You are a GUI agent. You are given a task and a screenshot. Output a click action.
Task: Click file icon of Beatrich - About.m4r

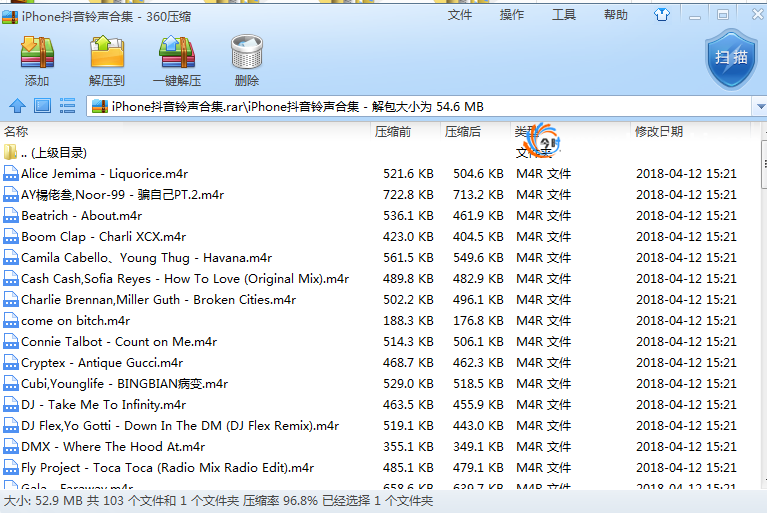(x=11, y=215)
